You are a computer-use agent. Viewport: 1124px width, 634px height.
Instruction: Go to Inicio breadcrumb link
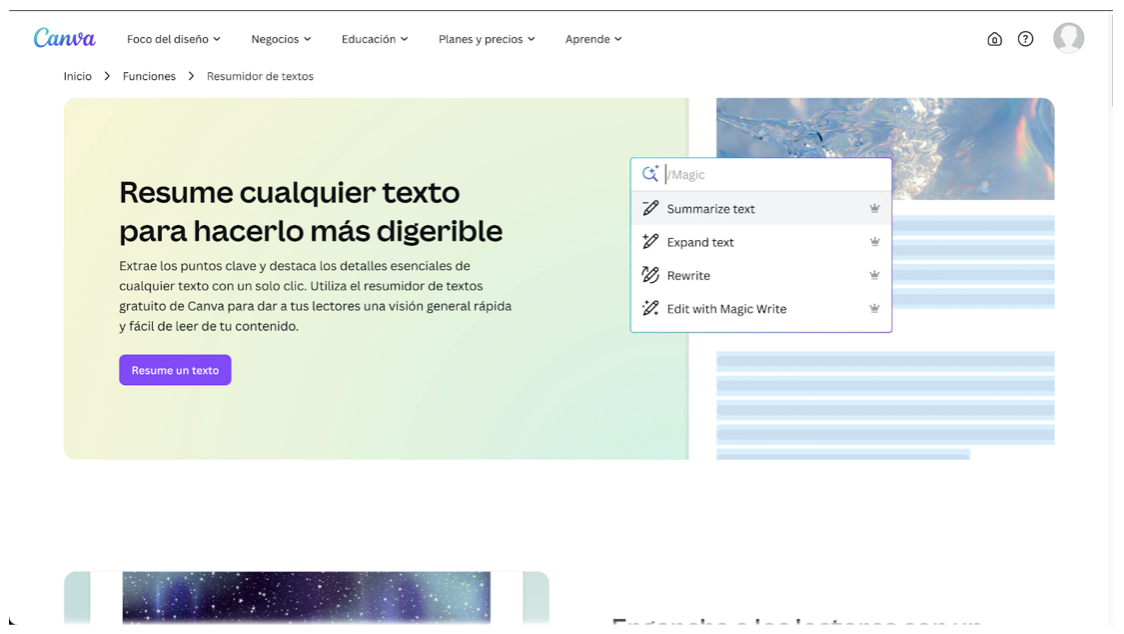[78, 76]
